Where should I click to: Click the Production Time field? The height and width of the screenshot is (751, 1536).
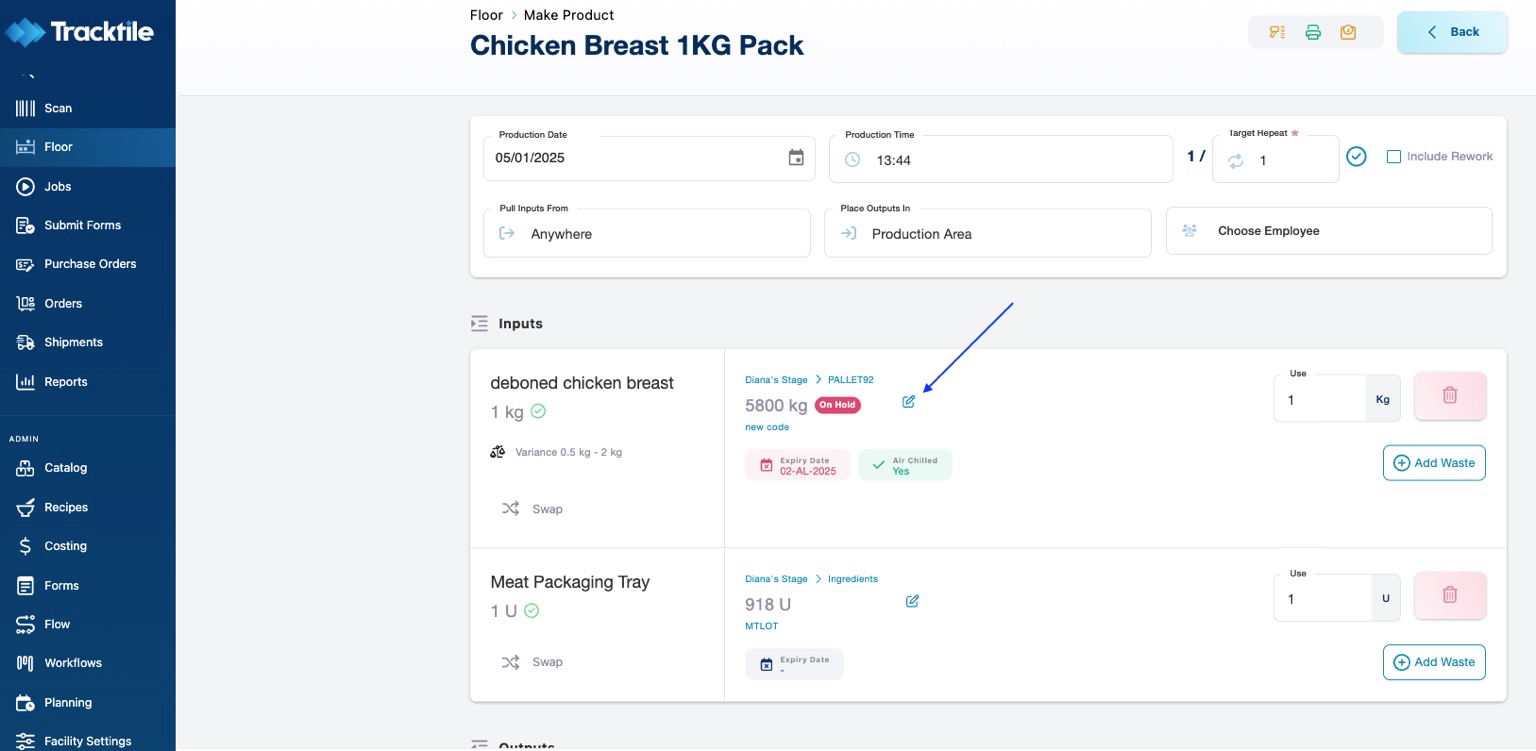point(1000,160)
